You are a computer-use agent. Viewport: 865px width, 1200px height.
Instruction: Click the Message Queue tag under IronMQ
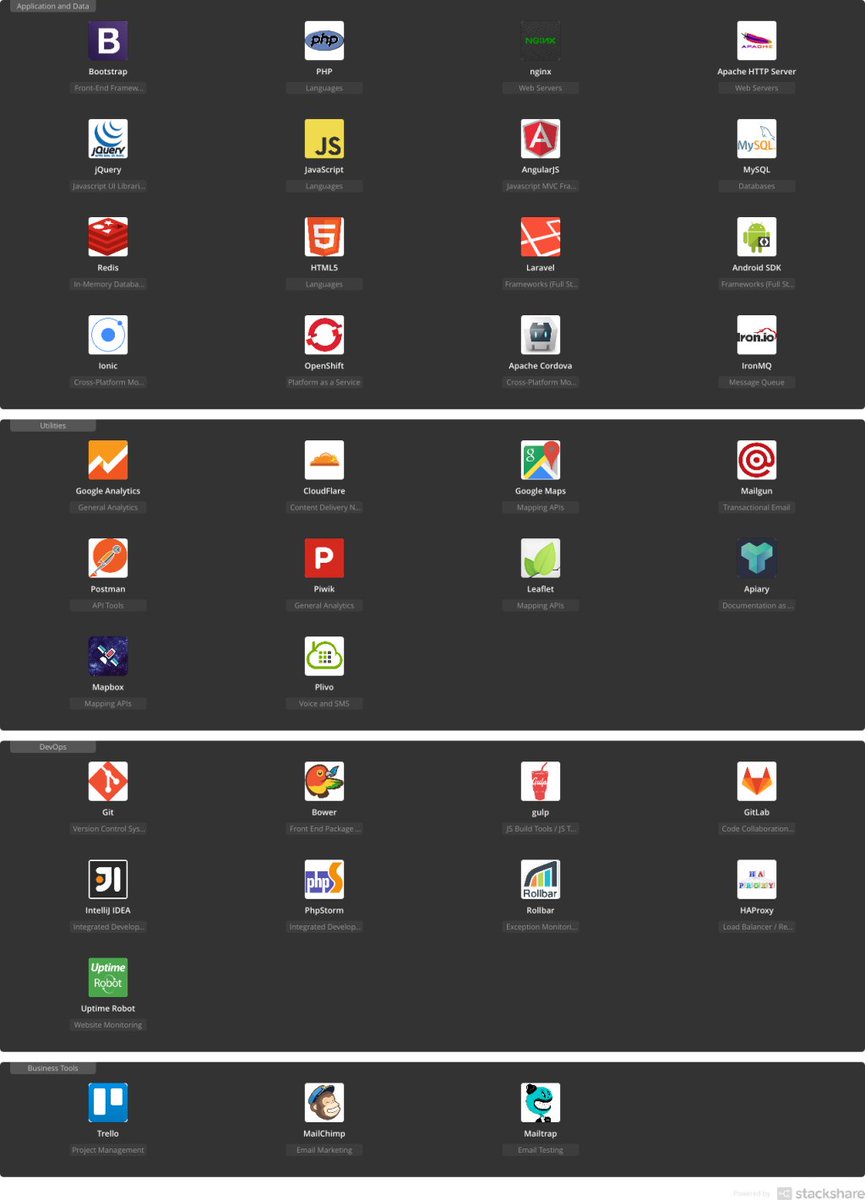(x=757, y=382)
